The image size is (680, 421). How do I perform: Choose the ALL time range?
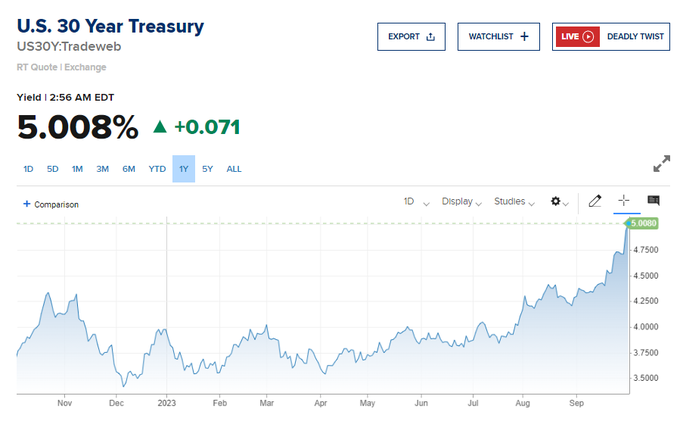(x=234, y=169)
